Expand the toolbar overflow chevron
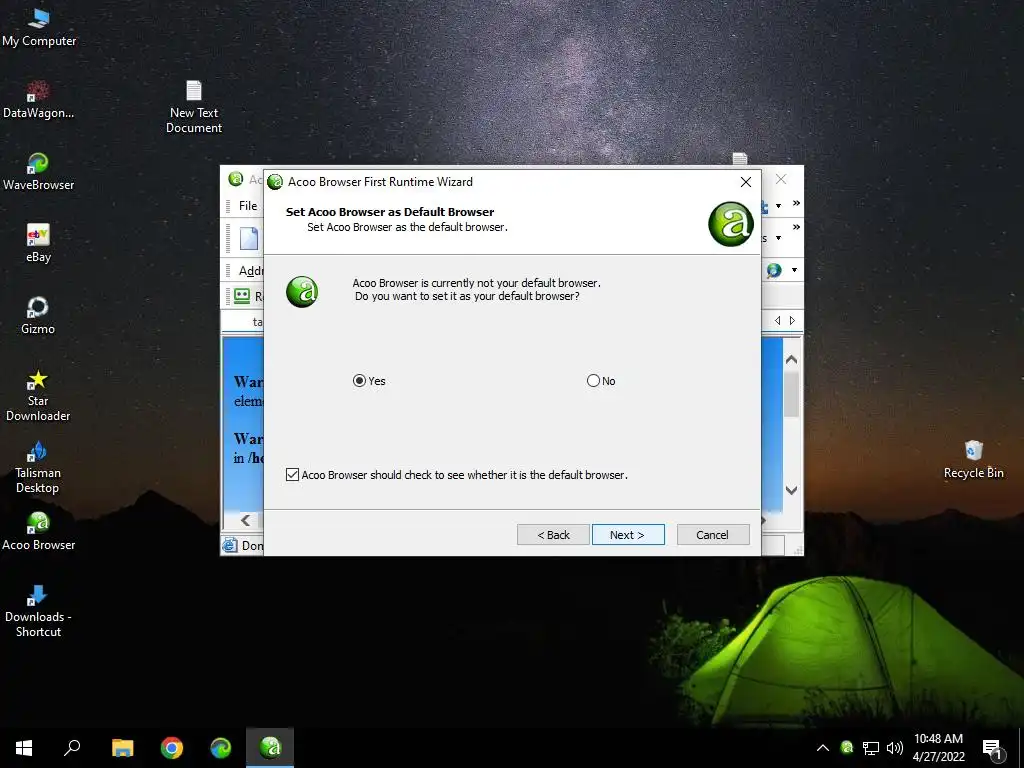This screenshot has height=768, width=1024. [x=796, y=227]
